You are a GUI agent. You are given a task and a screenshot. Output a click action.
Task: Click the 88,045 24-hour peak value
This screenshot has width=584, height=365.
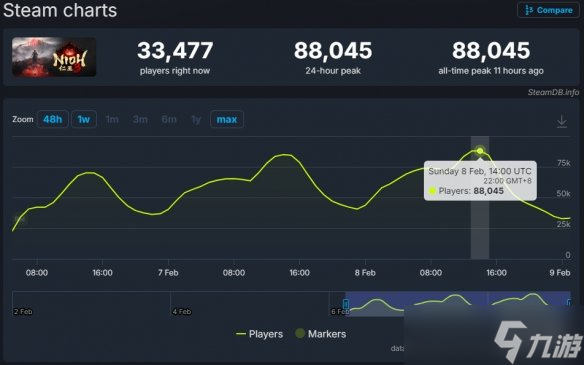pos(333,50)
